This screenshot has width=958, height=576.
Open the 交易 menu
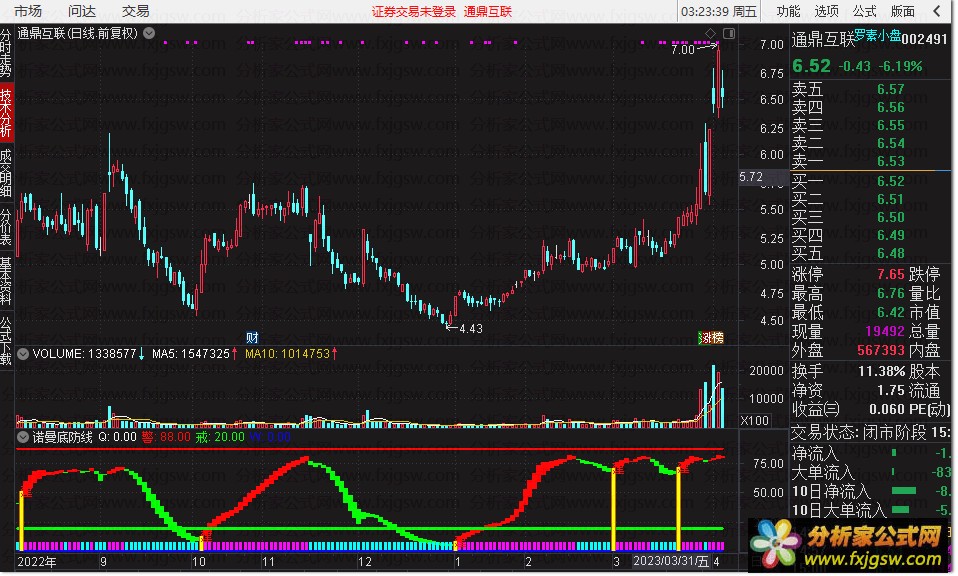pyautogui.click(x=136, y=11)
